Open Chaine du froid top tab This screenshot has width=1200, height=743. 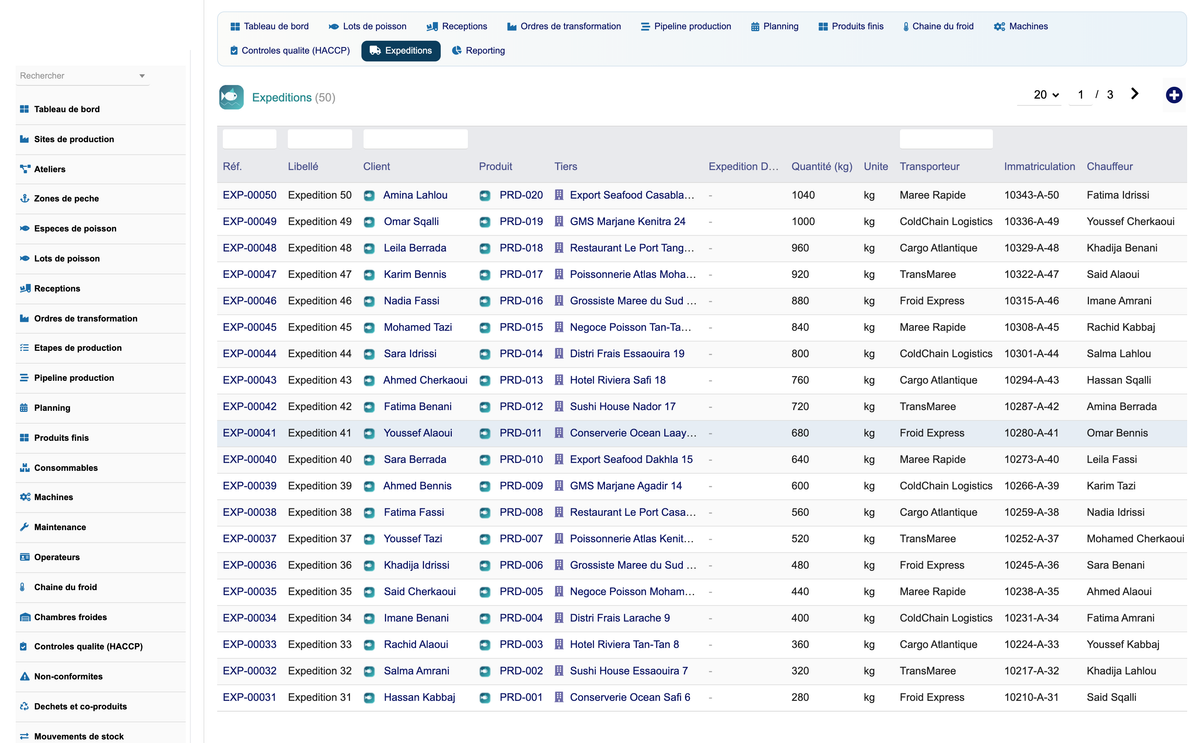pyautogui.click(x=937, y=26)
